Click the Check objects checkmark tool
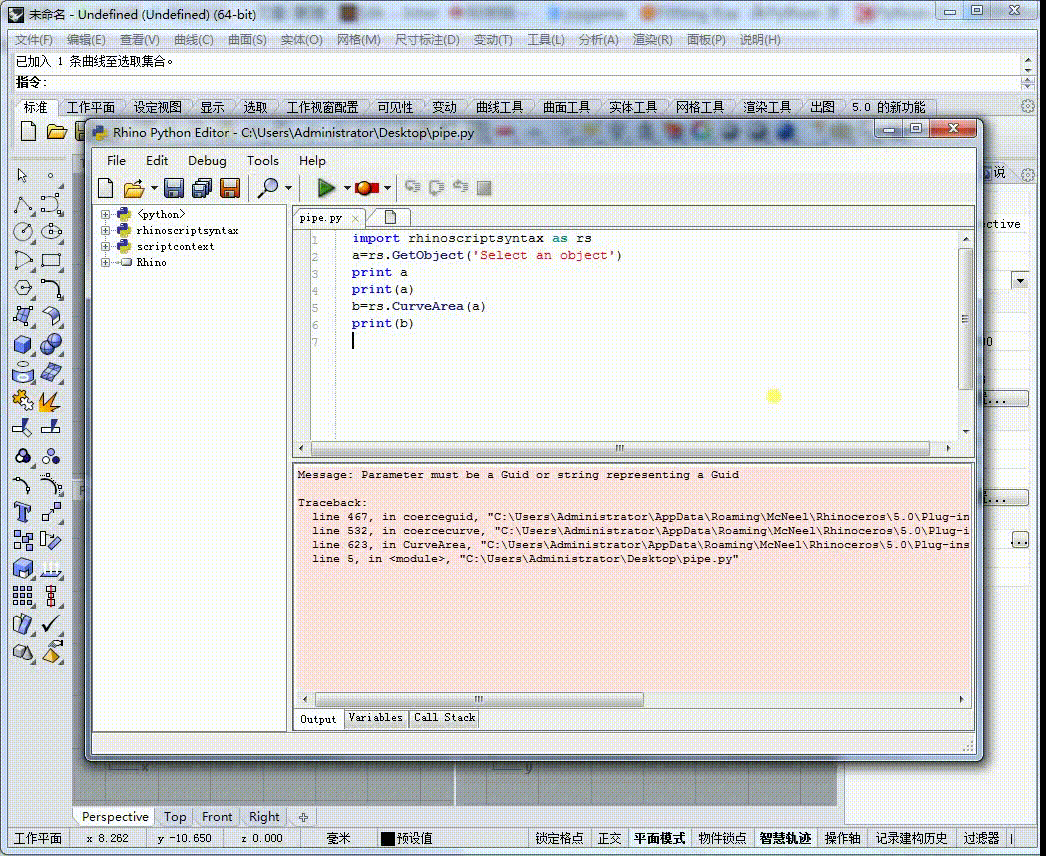Image resolution: width=1046 pixels, height=856 pixels. click(x=51, y=624)
